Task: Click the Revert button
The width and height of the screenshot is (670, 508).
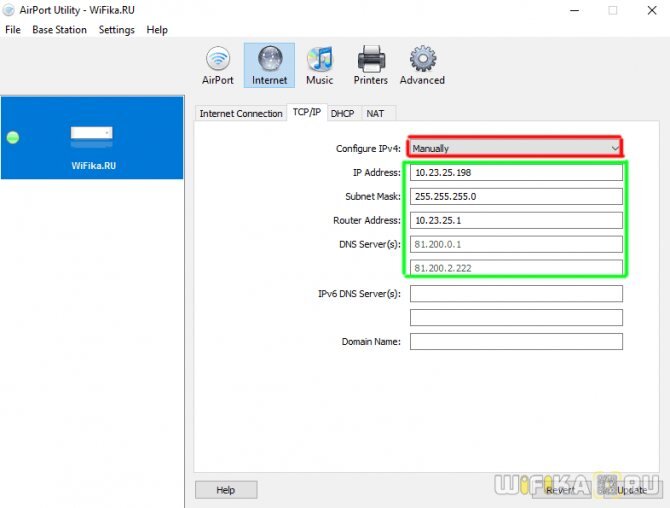Action: click(561, 490)
